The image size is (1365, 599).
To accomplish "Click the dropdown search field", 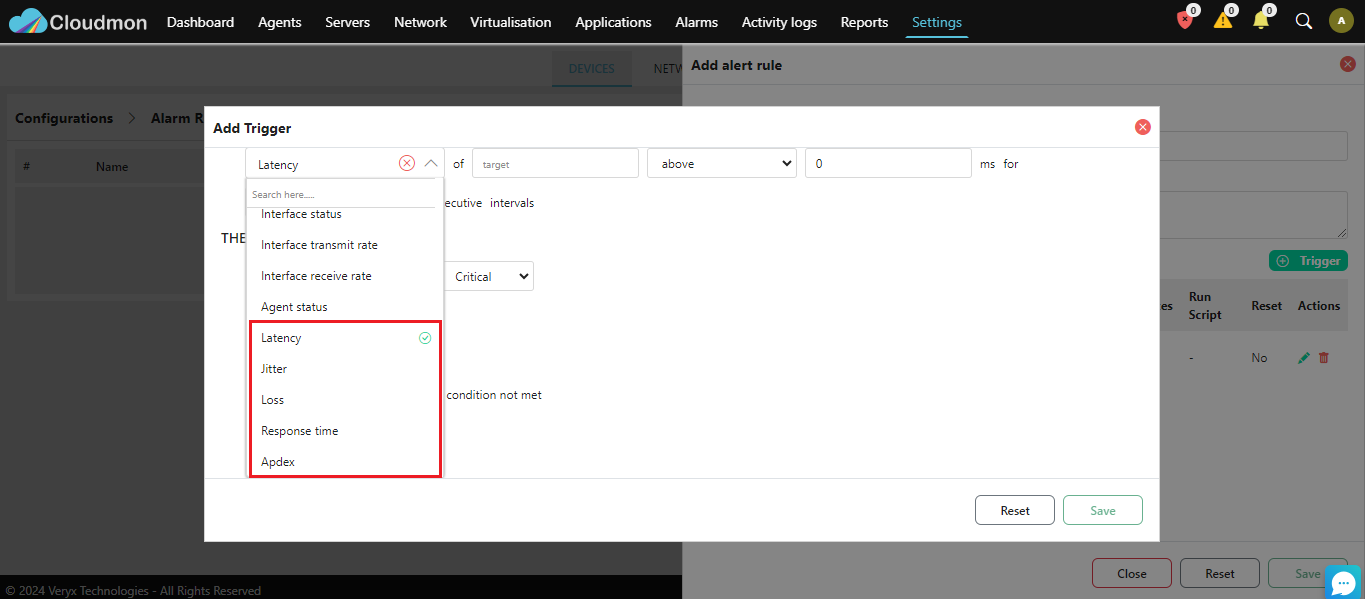I will 343,195.
